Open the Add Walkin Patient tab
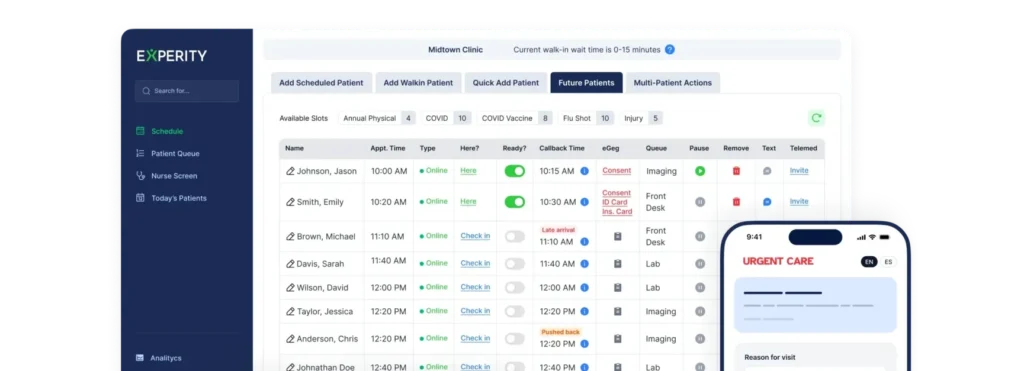 pyautogui.click(x=418, y=83)
